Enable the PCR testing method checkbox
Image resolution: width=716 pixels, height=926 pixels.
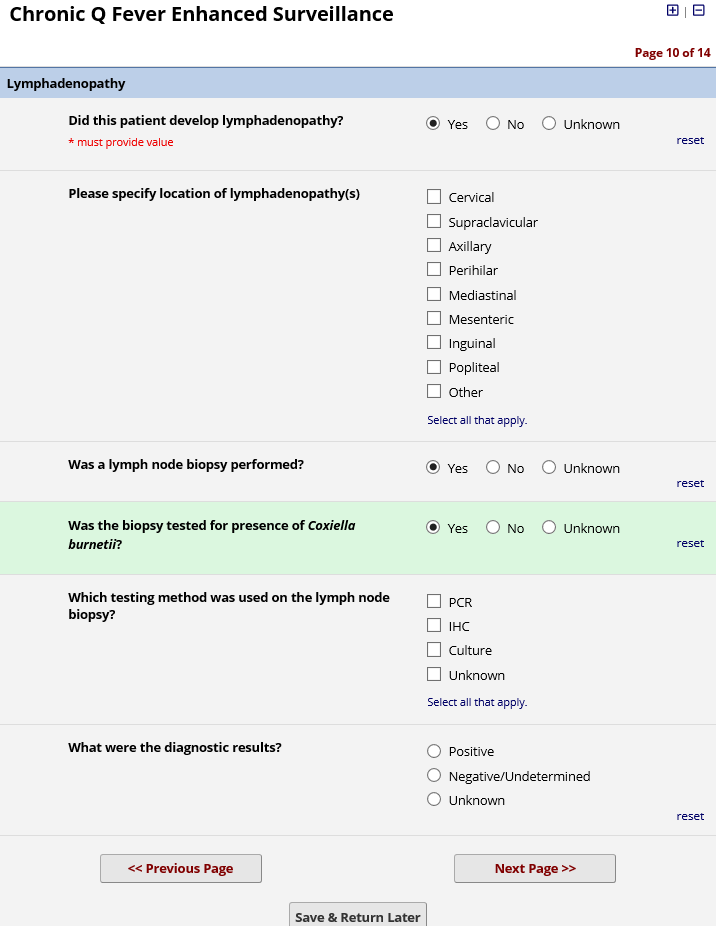[434, 601]
